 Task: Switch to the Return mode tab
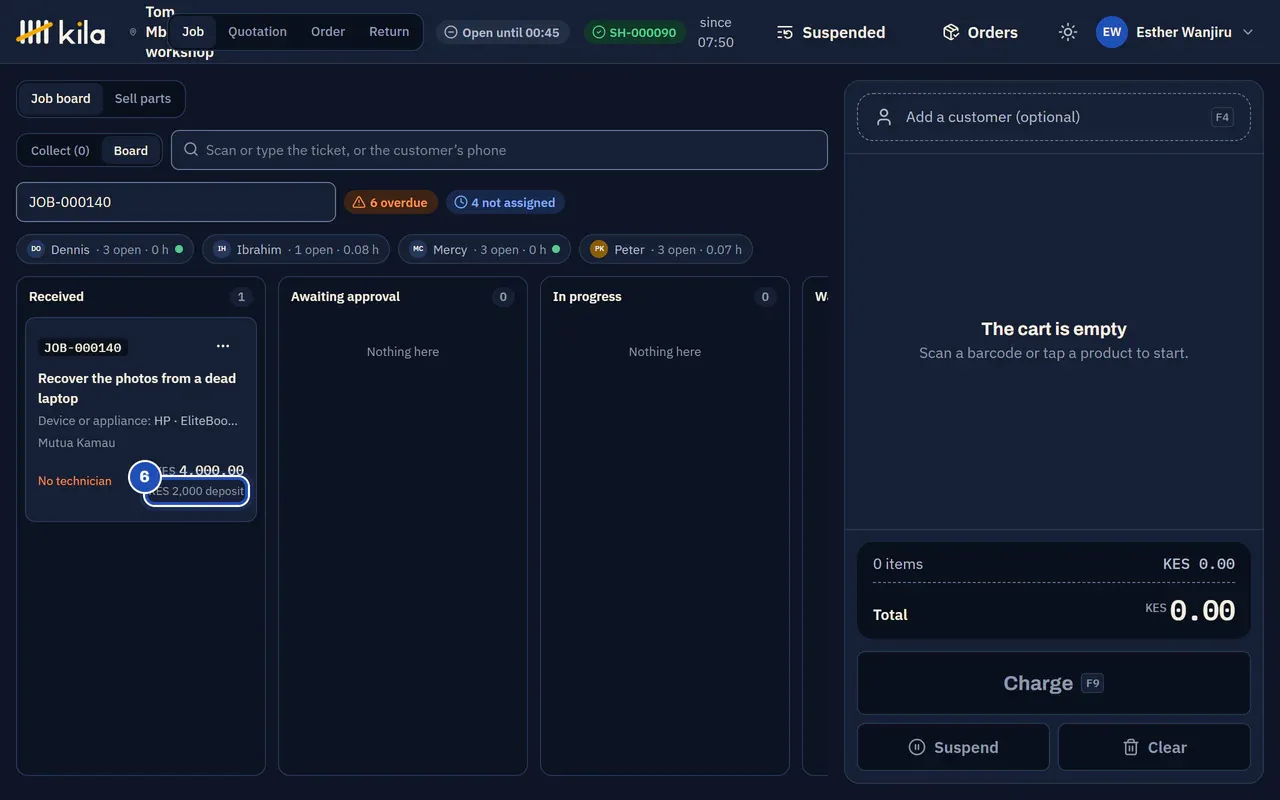tap(389, 32)
